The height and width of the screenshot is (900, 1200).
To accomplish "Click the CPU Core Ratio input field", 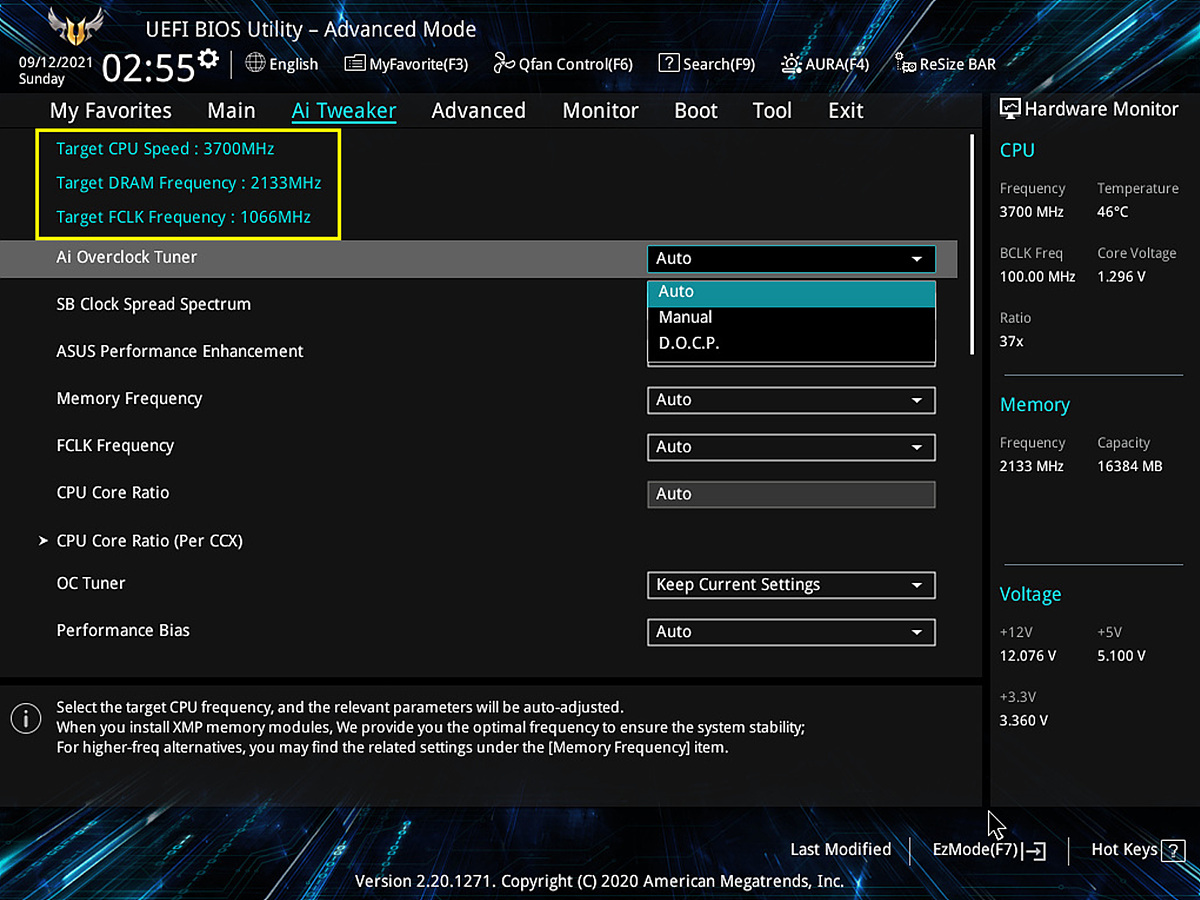I will tap(791, 494).
